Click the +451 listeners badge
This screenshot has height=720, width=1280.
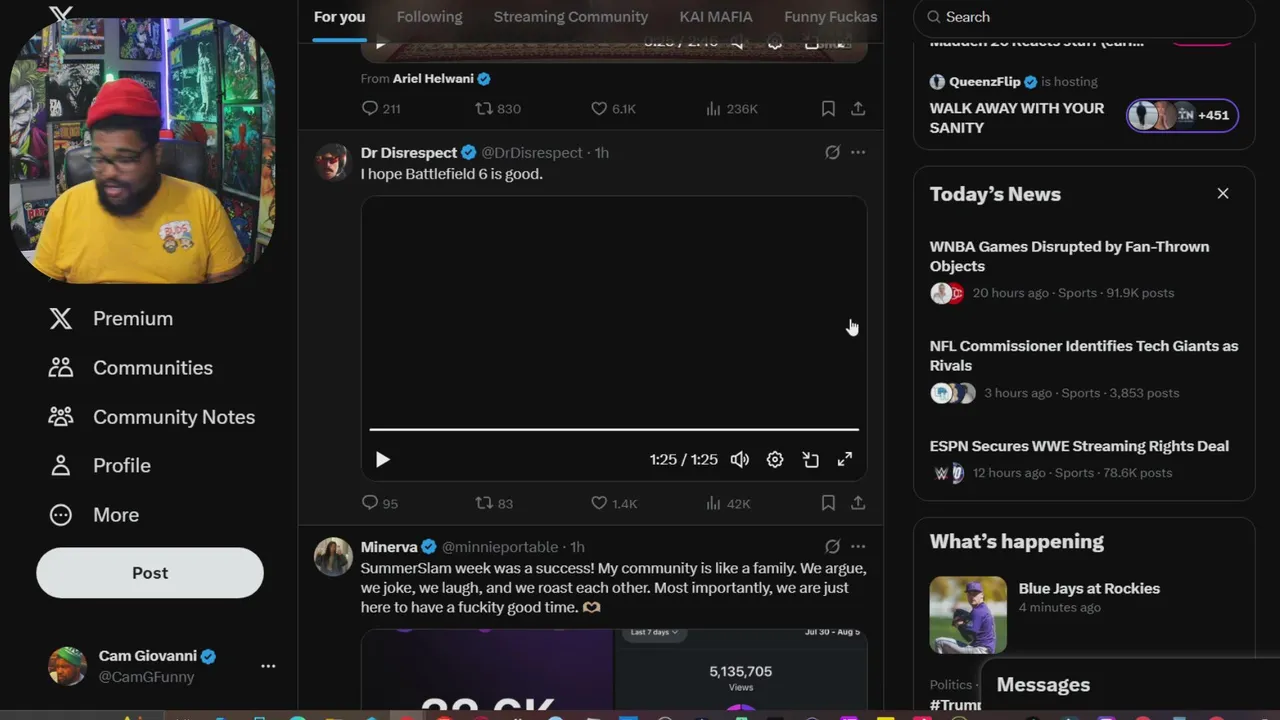click(1183, 115)
